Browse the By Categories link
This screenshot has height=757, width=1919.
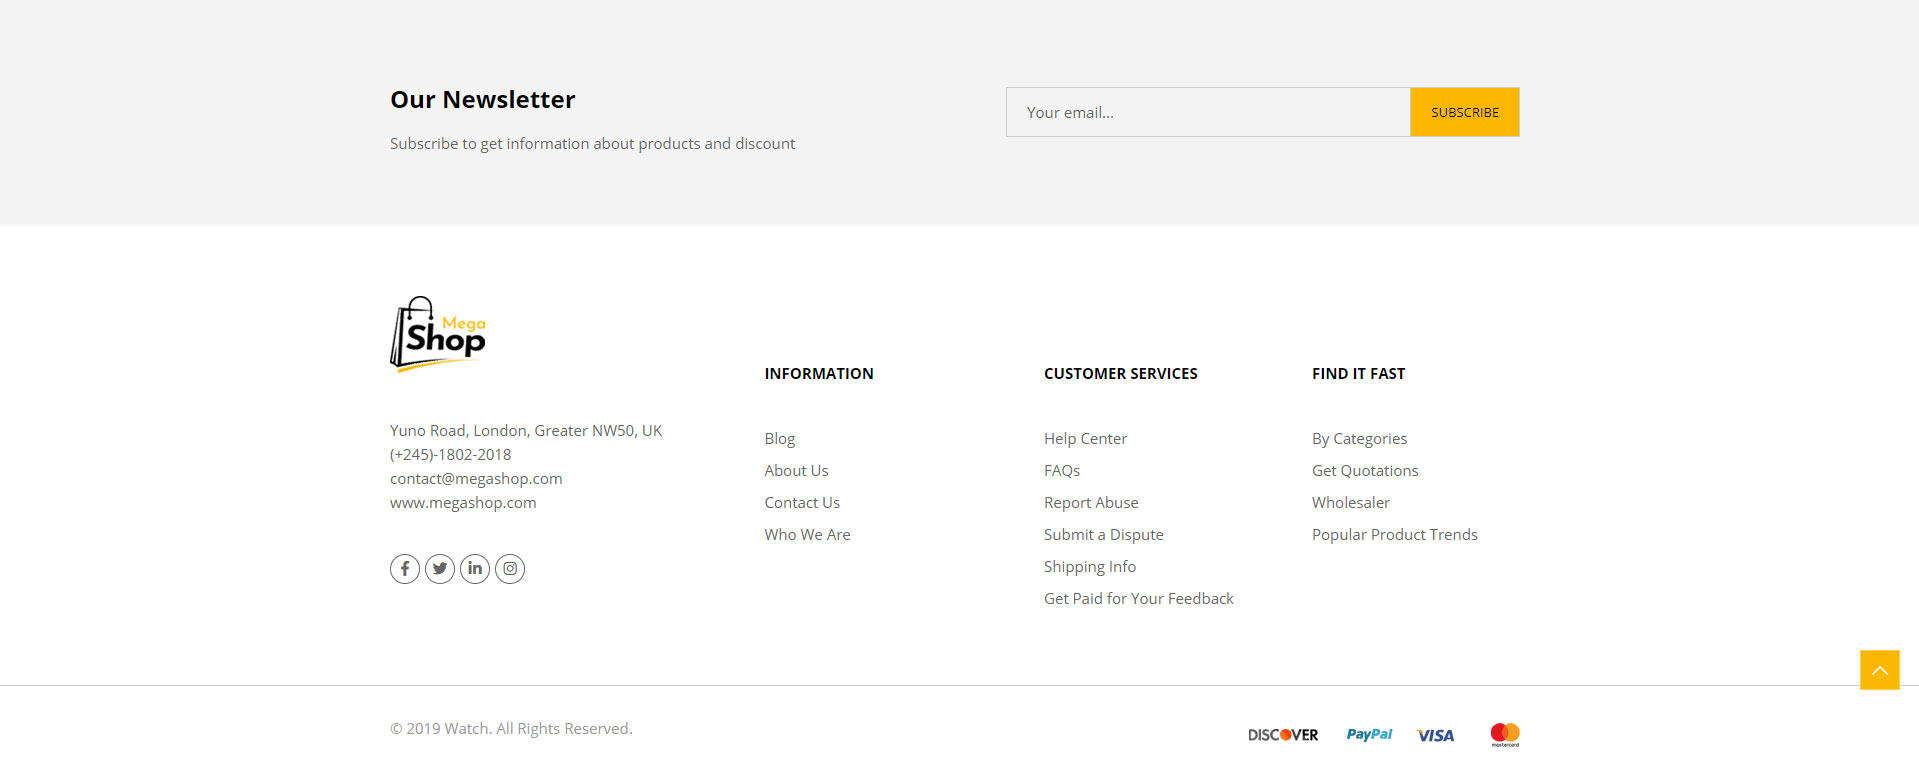click(1360, 439)
